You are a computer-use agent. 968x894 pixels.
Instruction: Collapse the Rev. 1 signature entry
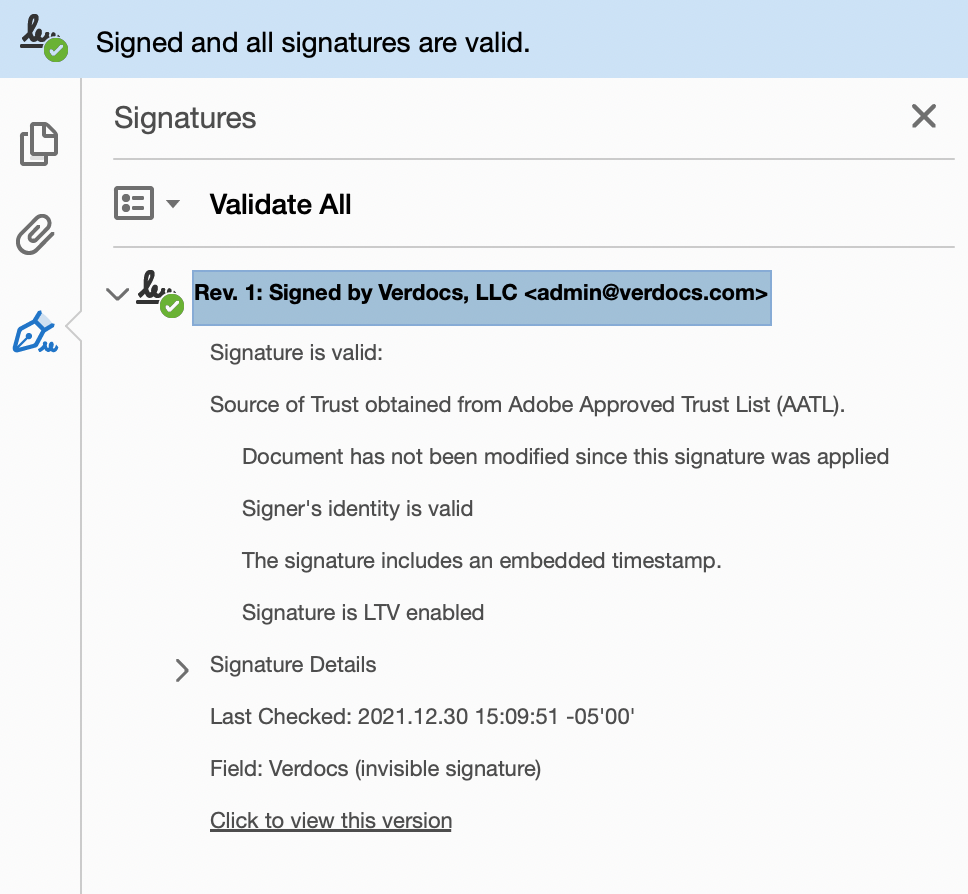click(x=118, y=294)
